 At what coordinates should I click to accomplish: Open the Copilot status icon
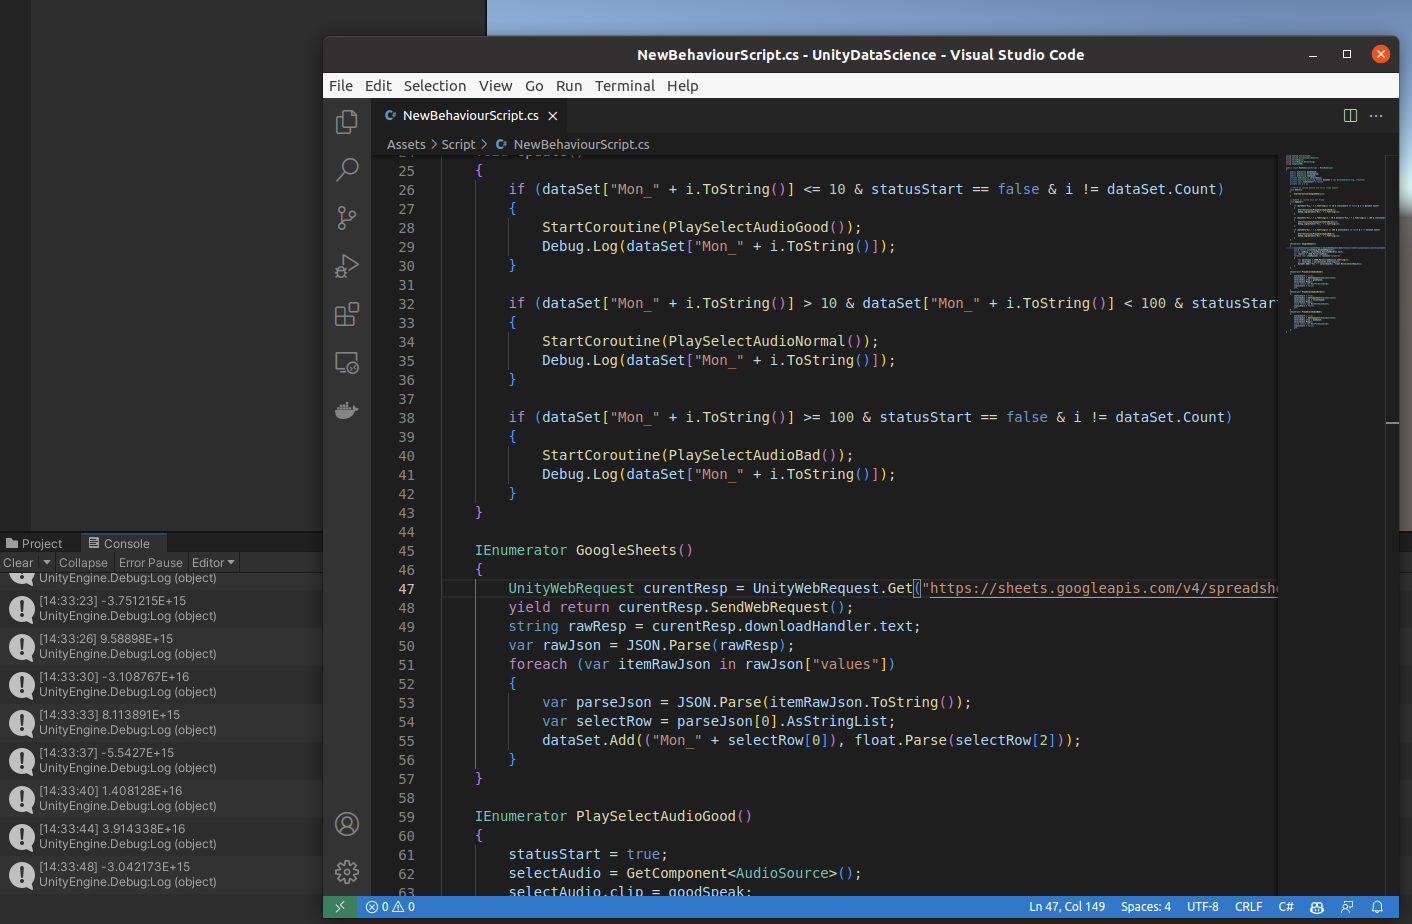(1317, 907)
